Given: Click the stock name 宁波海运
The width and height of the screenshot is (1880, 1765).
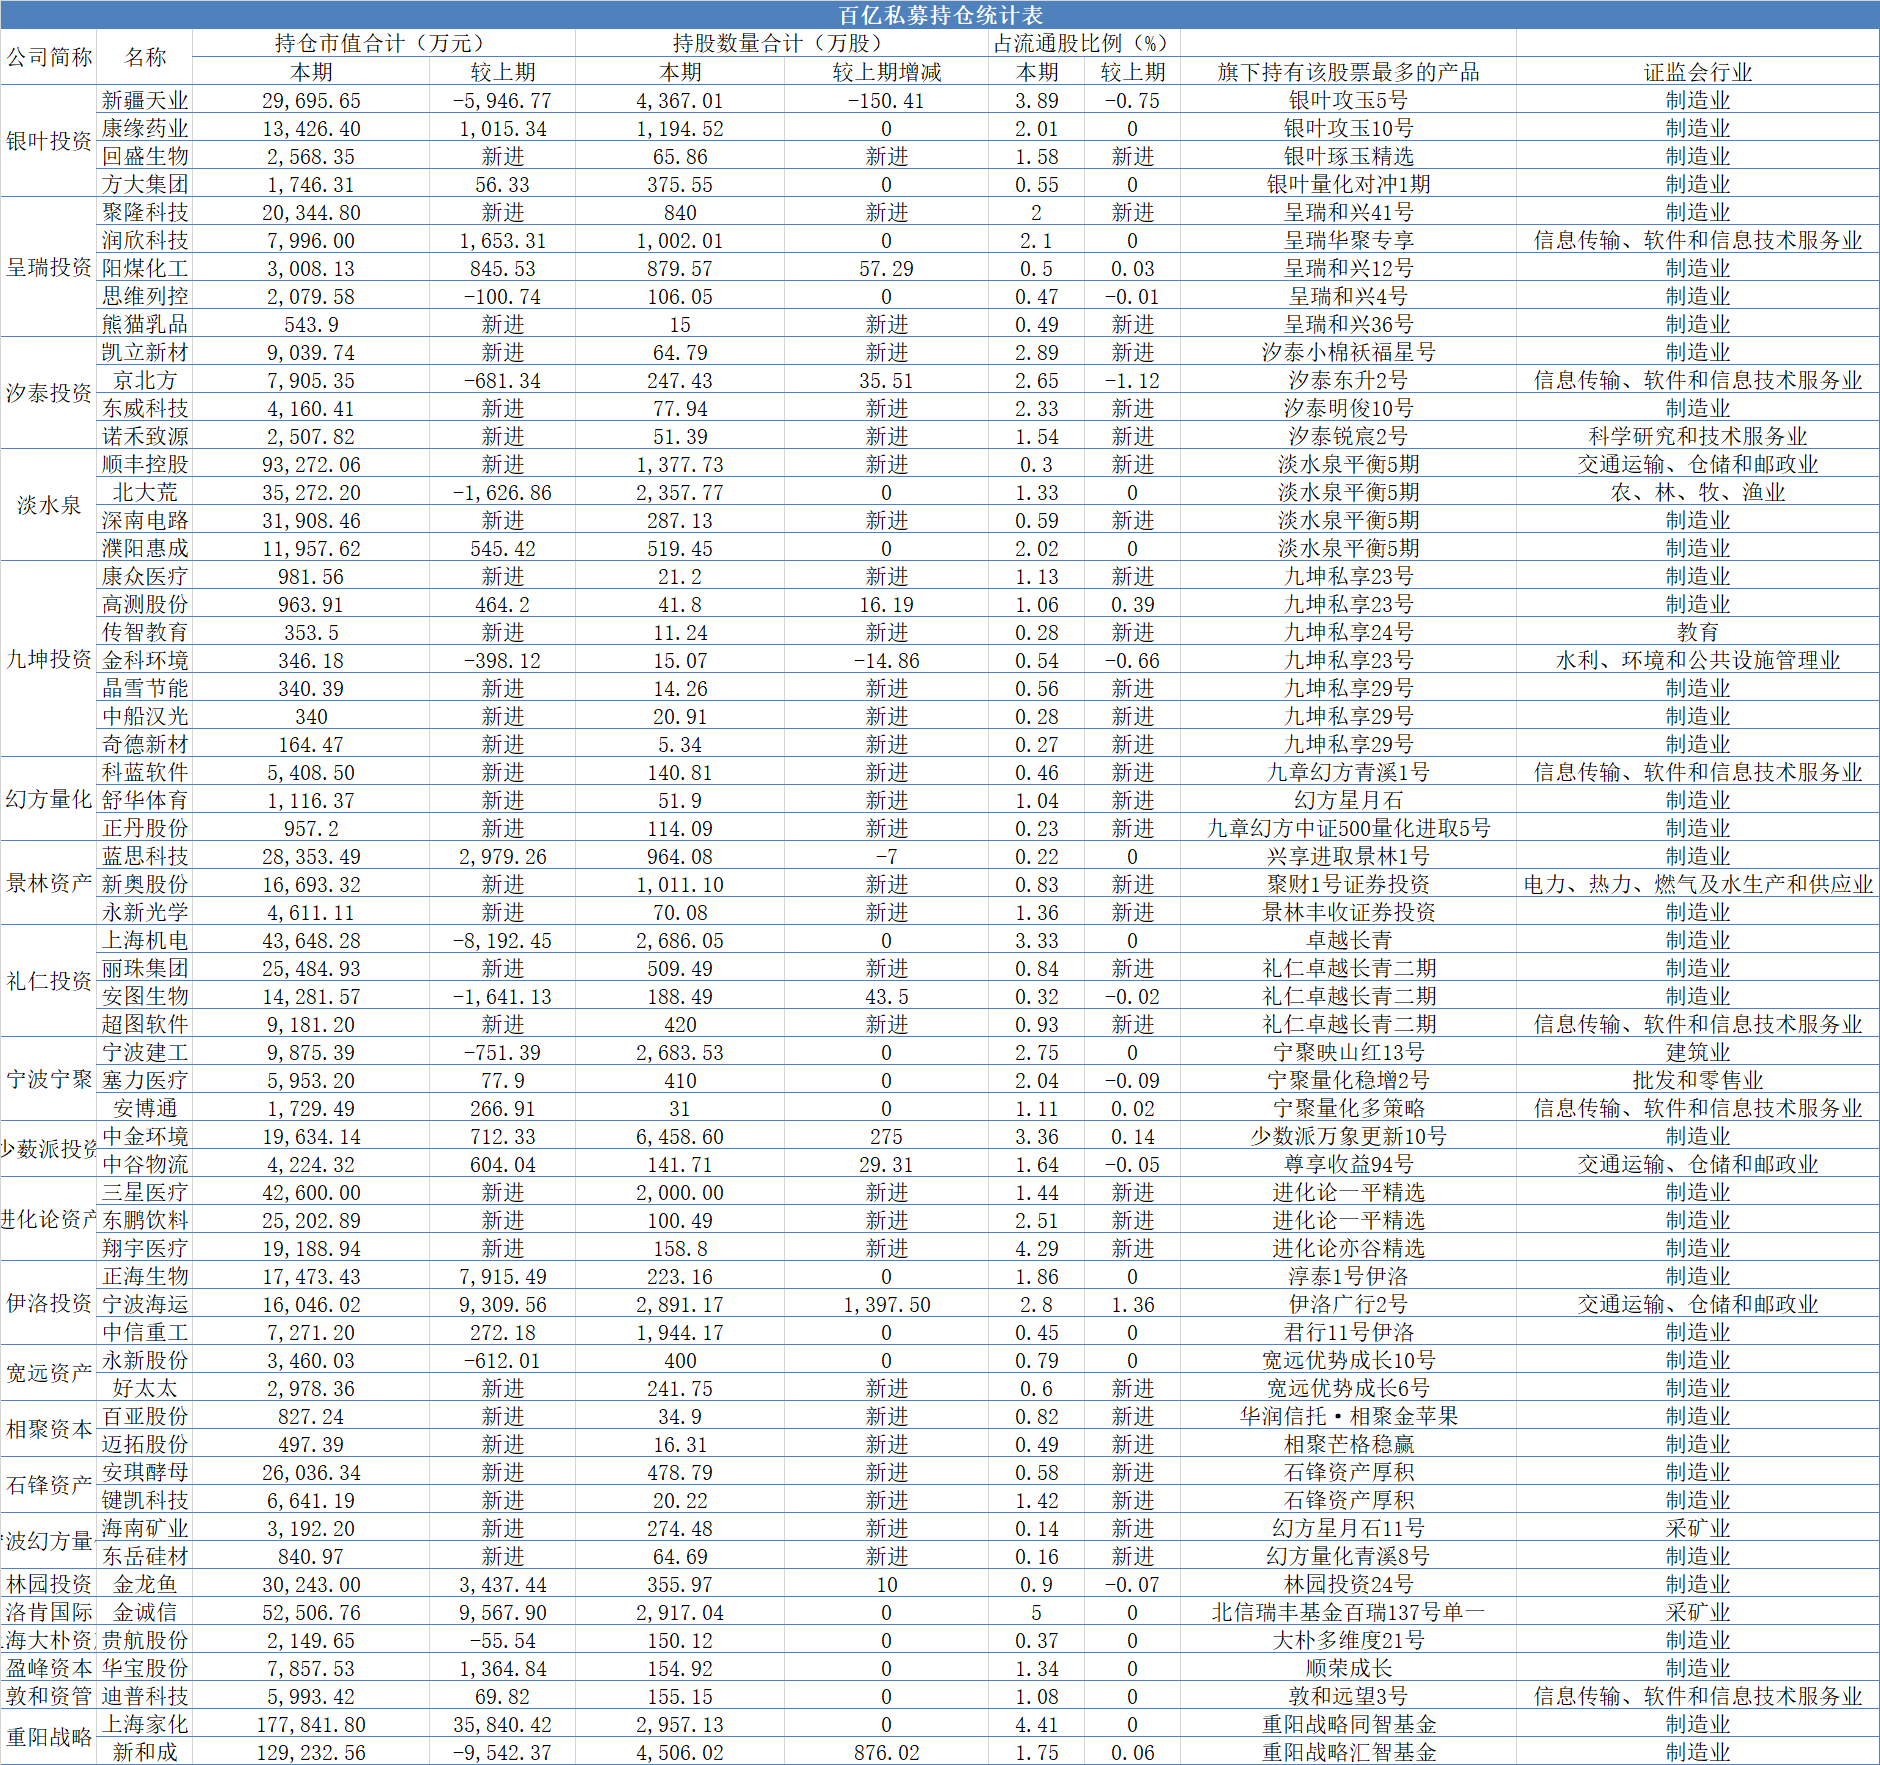Looking at the screenshot, I should [x=145, y=1304].
